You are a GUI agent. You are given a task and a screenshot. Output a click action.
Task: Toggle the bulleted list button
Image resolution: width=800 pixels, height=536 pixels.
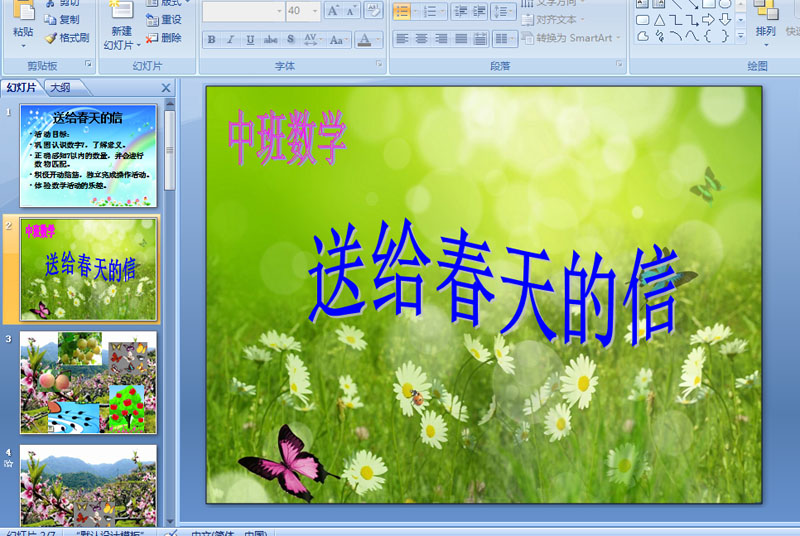click(402, 11)
